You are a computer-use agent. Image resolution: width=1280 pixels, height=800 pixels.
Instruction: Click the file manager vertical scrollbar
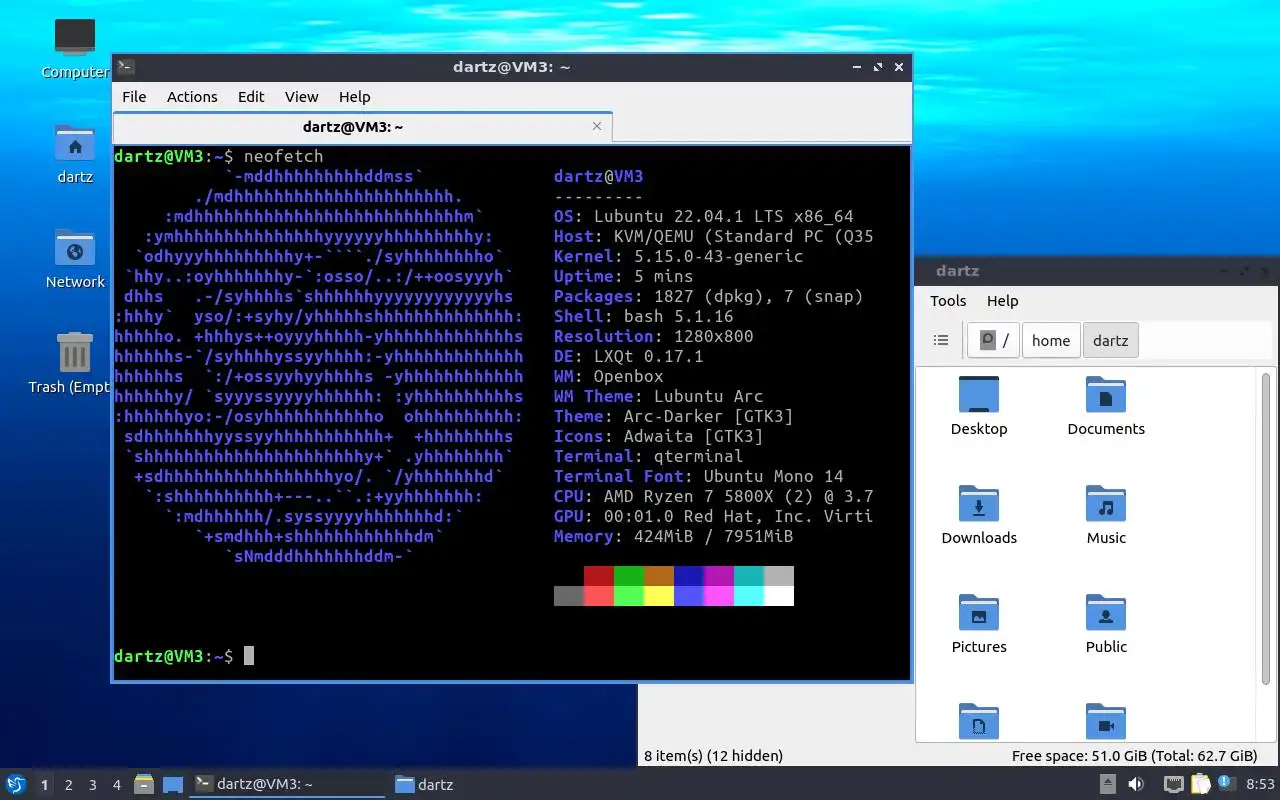[1266, 528]
